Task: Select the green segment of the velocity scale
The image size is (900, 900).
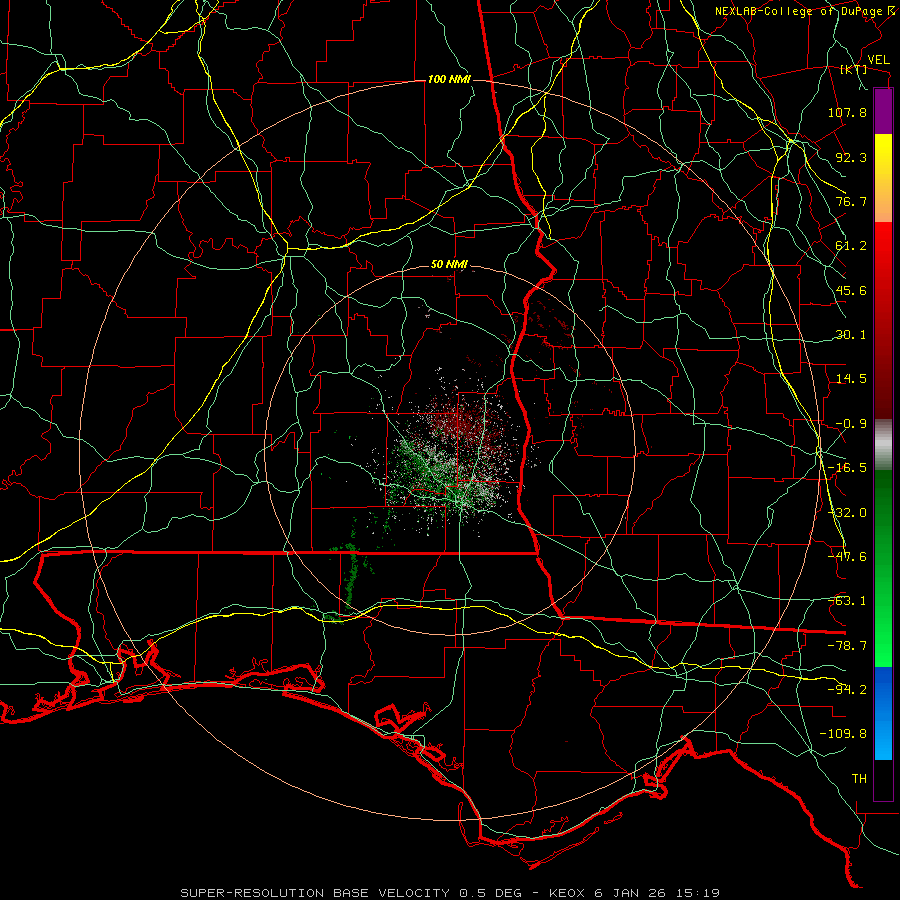Action: pyautogui.click(x=883, y=568)
